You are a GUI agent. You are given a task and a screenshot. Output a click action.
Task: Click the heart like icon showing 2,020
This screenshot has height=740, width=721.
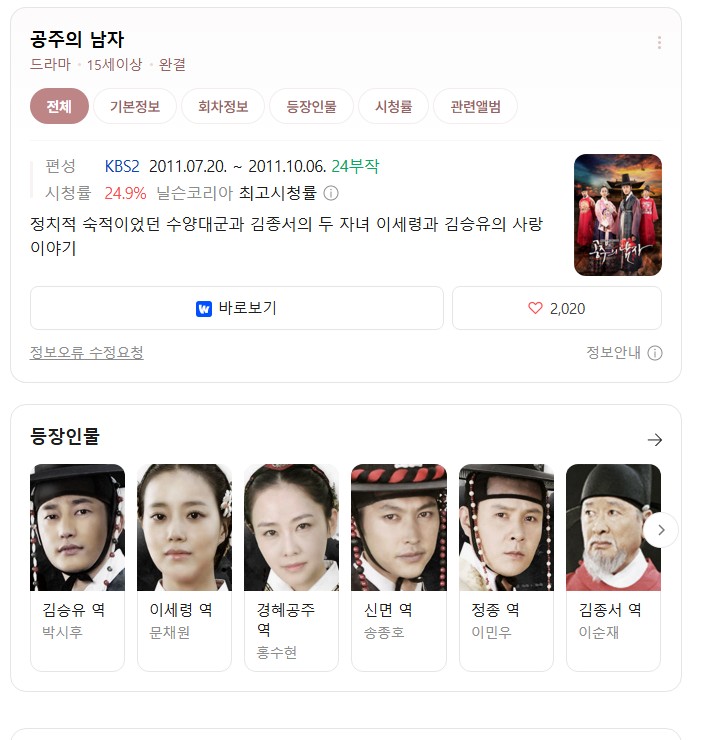pyautogui.click(x=535, y=308)
